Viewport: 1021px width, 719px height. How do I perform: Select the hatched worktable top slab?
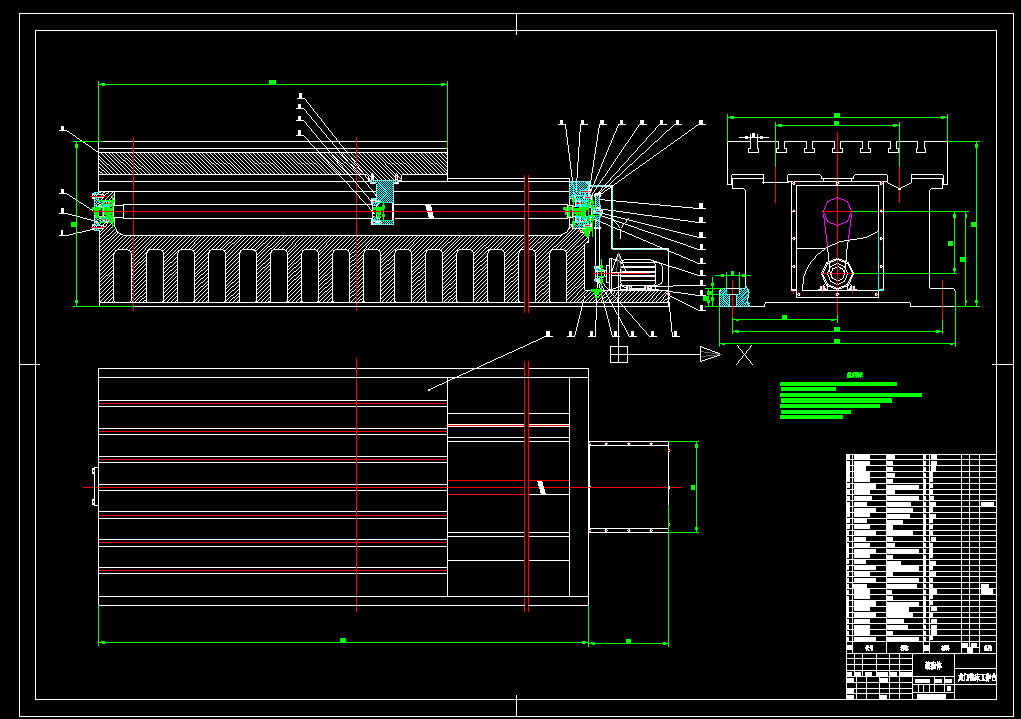[273, 162]
